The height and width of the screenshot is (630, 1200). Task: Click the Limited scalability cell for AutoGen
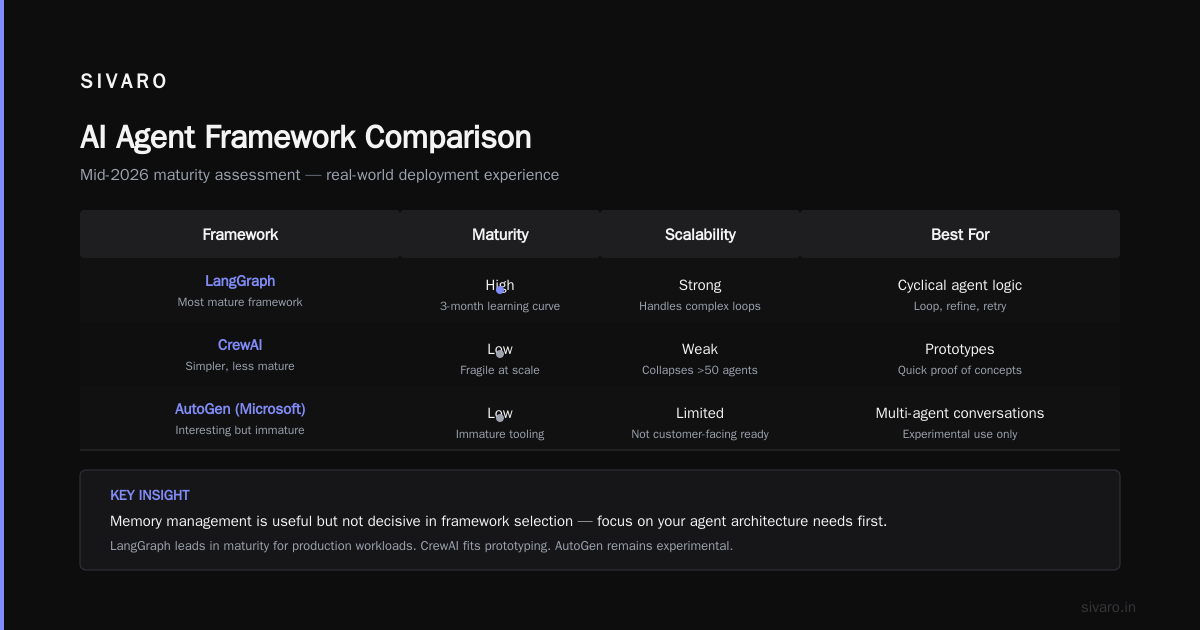tap(700, 422)
